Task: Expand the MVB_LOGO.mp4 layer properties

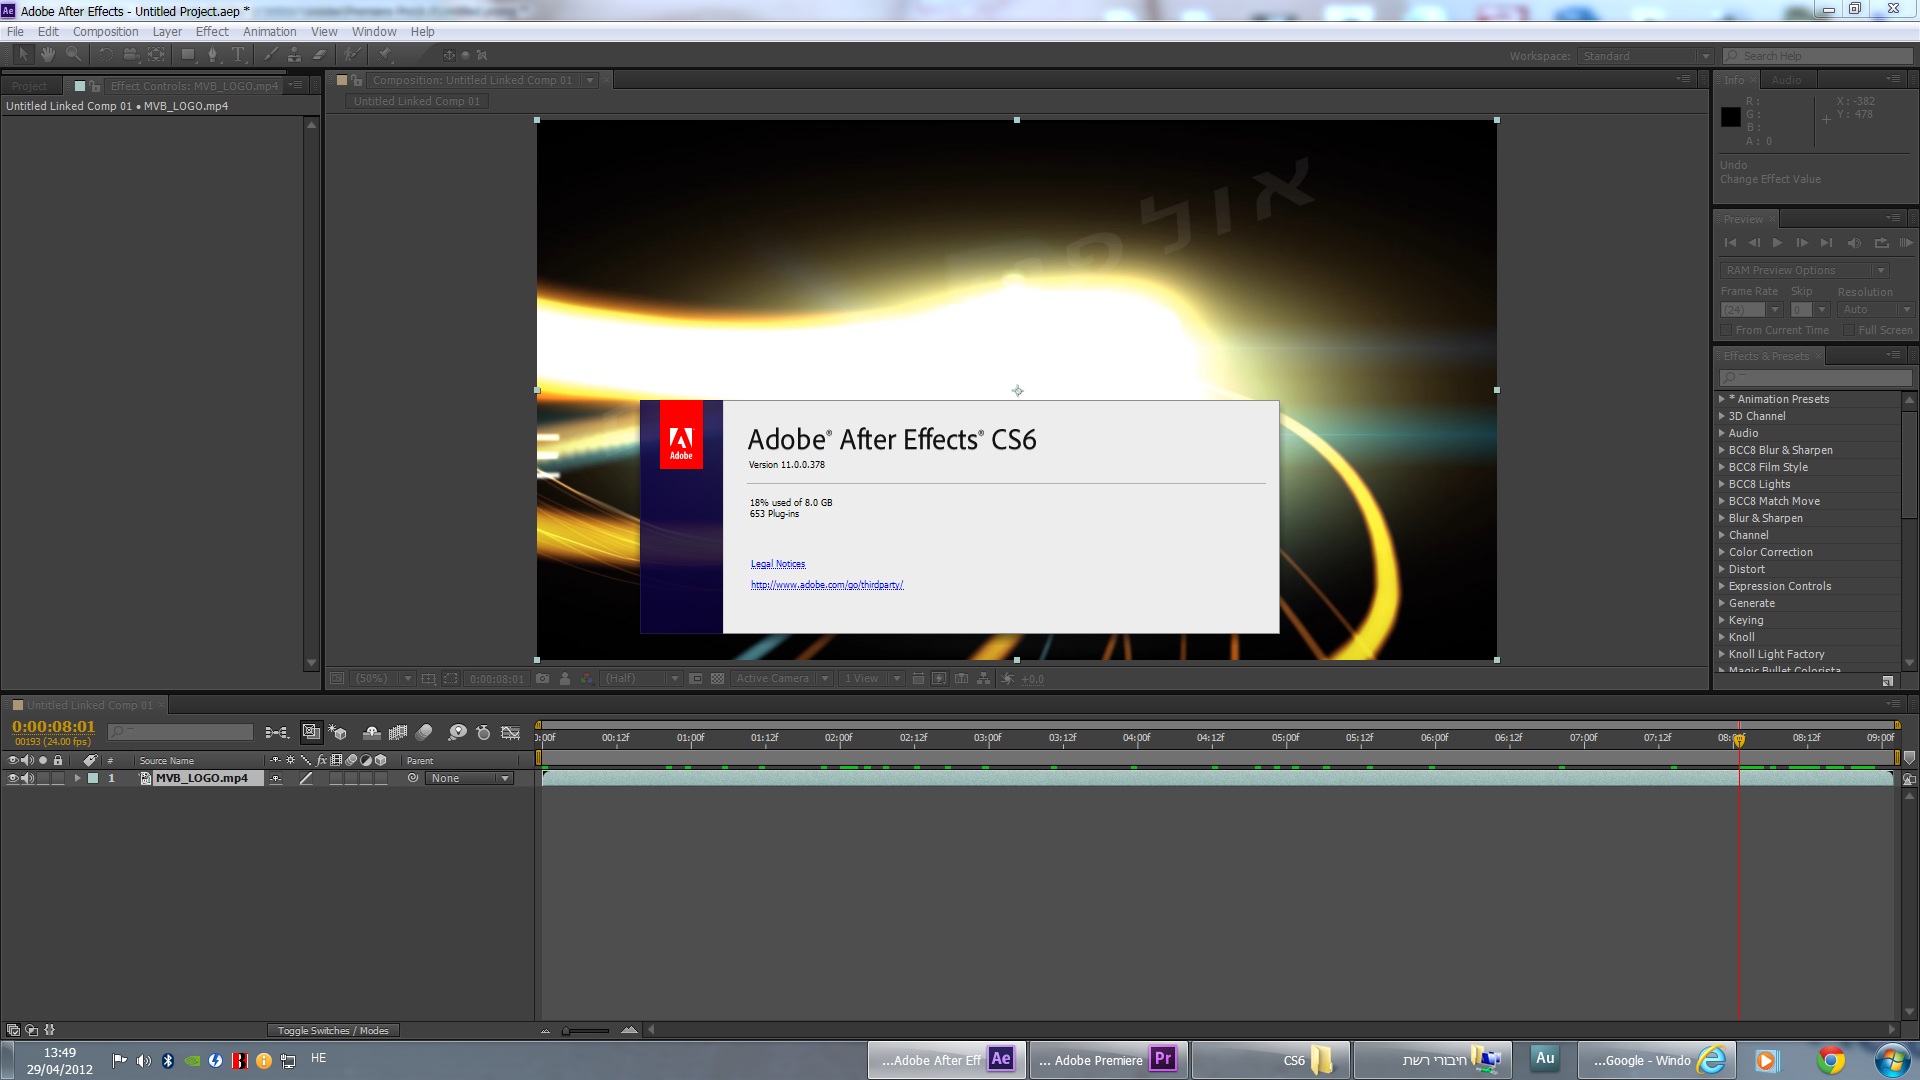Action: tap(77, 779)
